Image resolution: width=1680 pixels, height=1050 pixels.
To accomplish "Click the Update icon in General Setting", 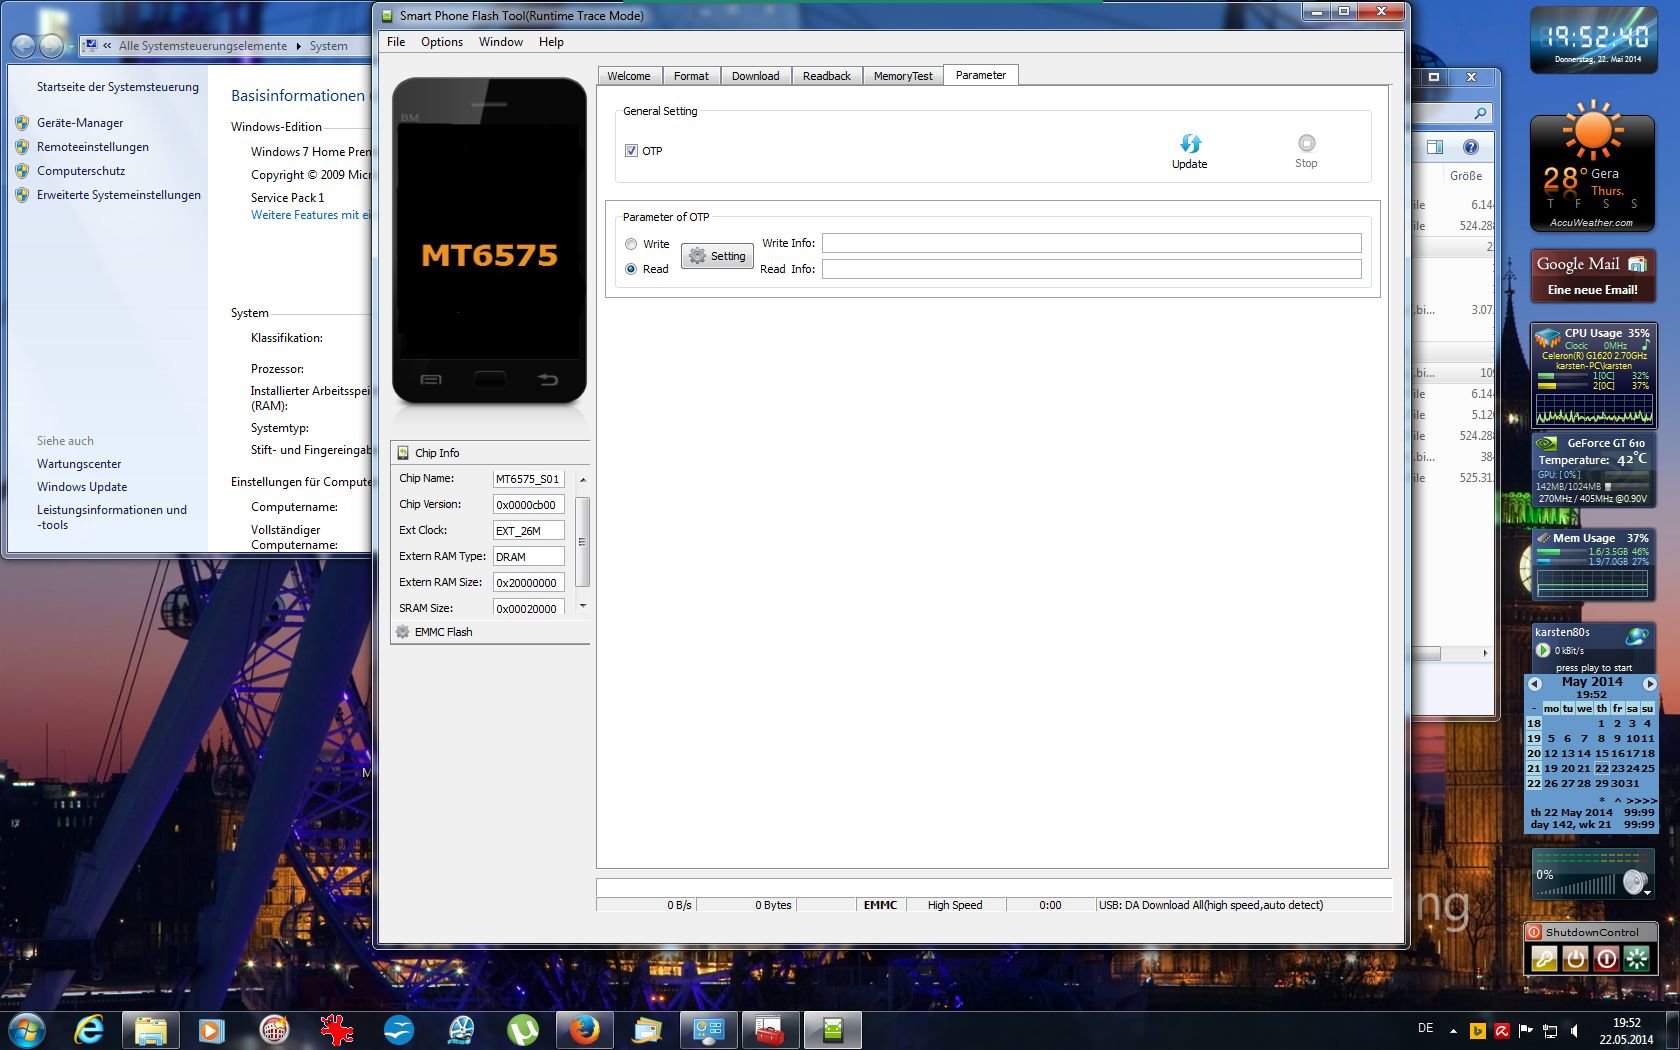I will click(x=1190, y=143).
